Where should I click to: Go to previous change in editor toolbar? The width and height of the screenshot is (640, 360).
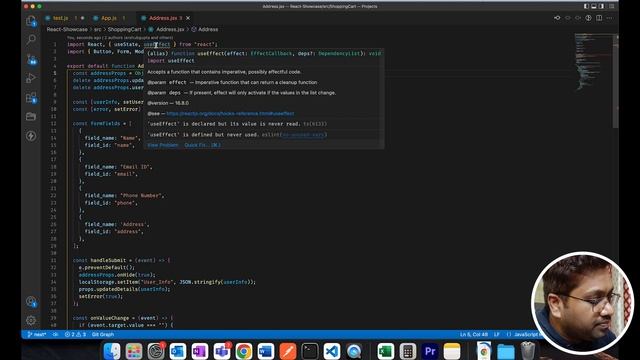568,18
